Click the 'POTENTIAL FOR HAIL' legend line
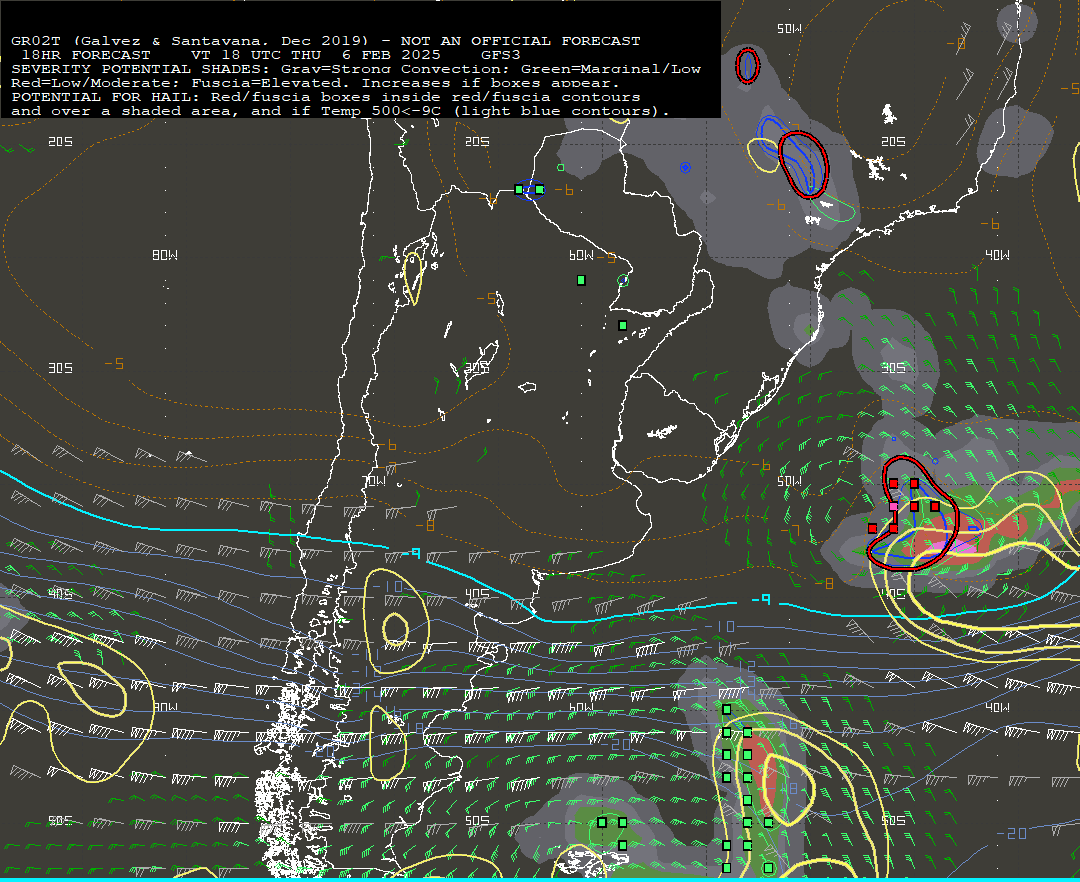Image resolution: width=1080 pixels, height=882 pixels. 326,97
